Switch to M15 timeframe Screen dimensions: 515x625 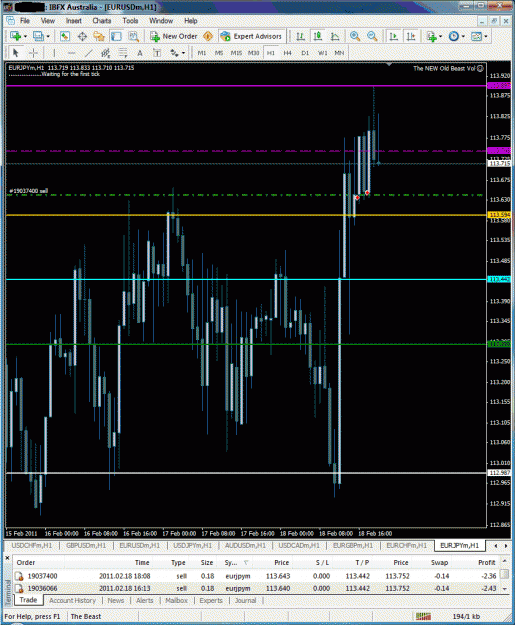click(x=236, y=53)
